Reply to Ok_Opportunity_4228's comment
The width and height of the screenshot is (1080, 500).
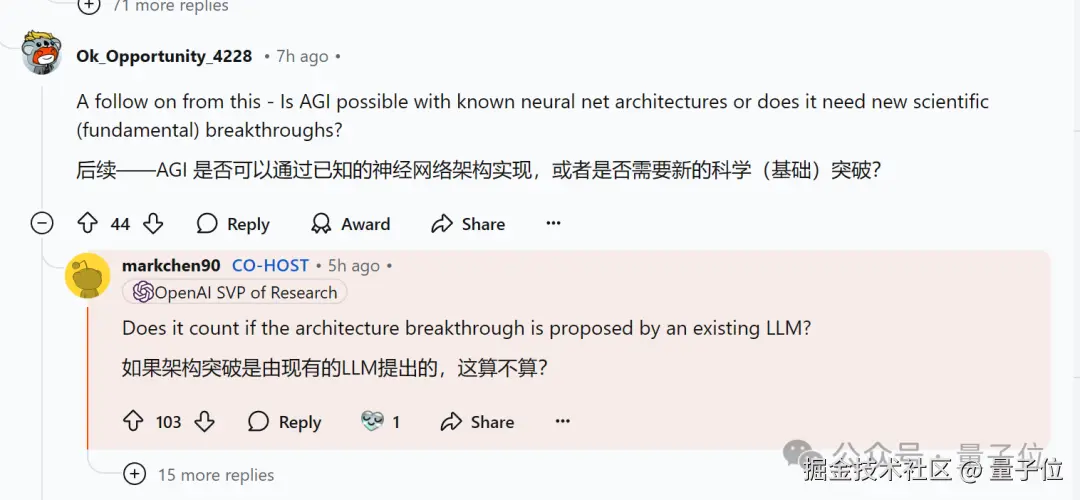coord(233,224)
